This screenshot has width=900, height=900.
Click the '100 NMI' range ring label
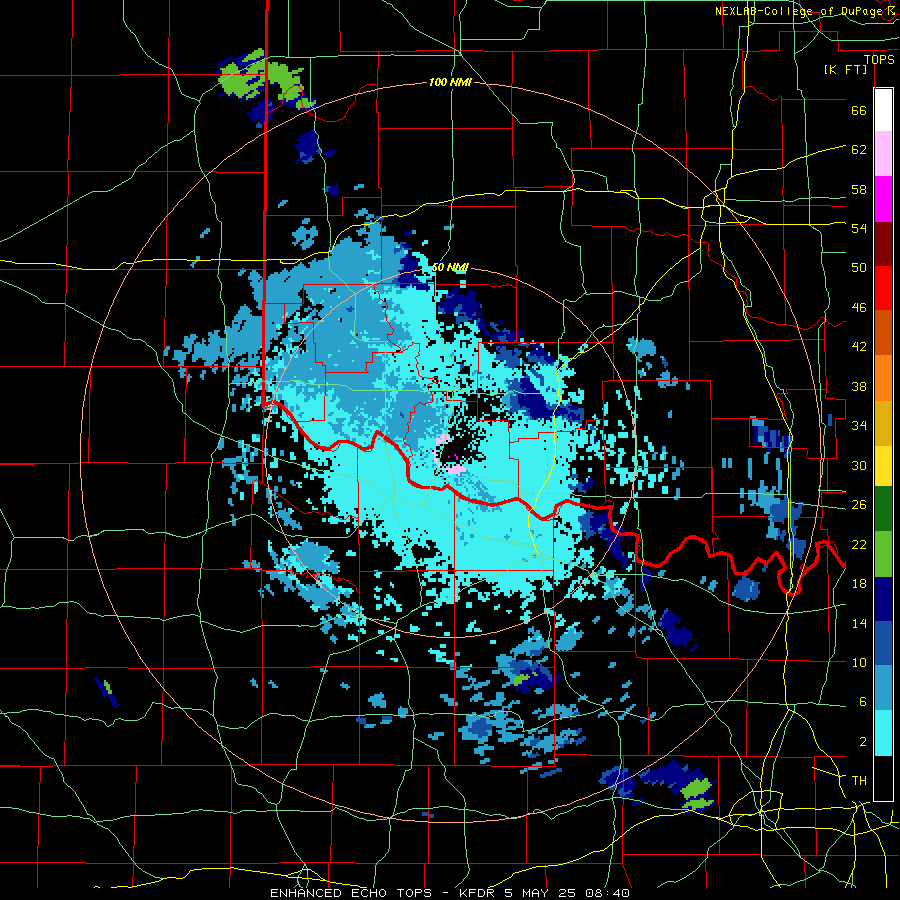pos(450,83)
